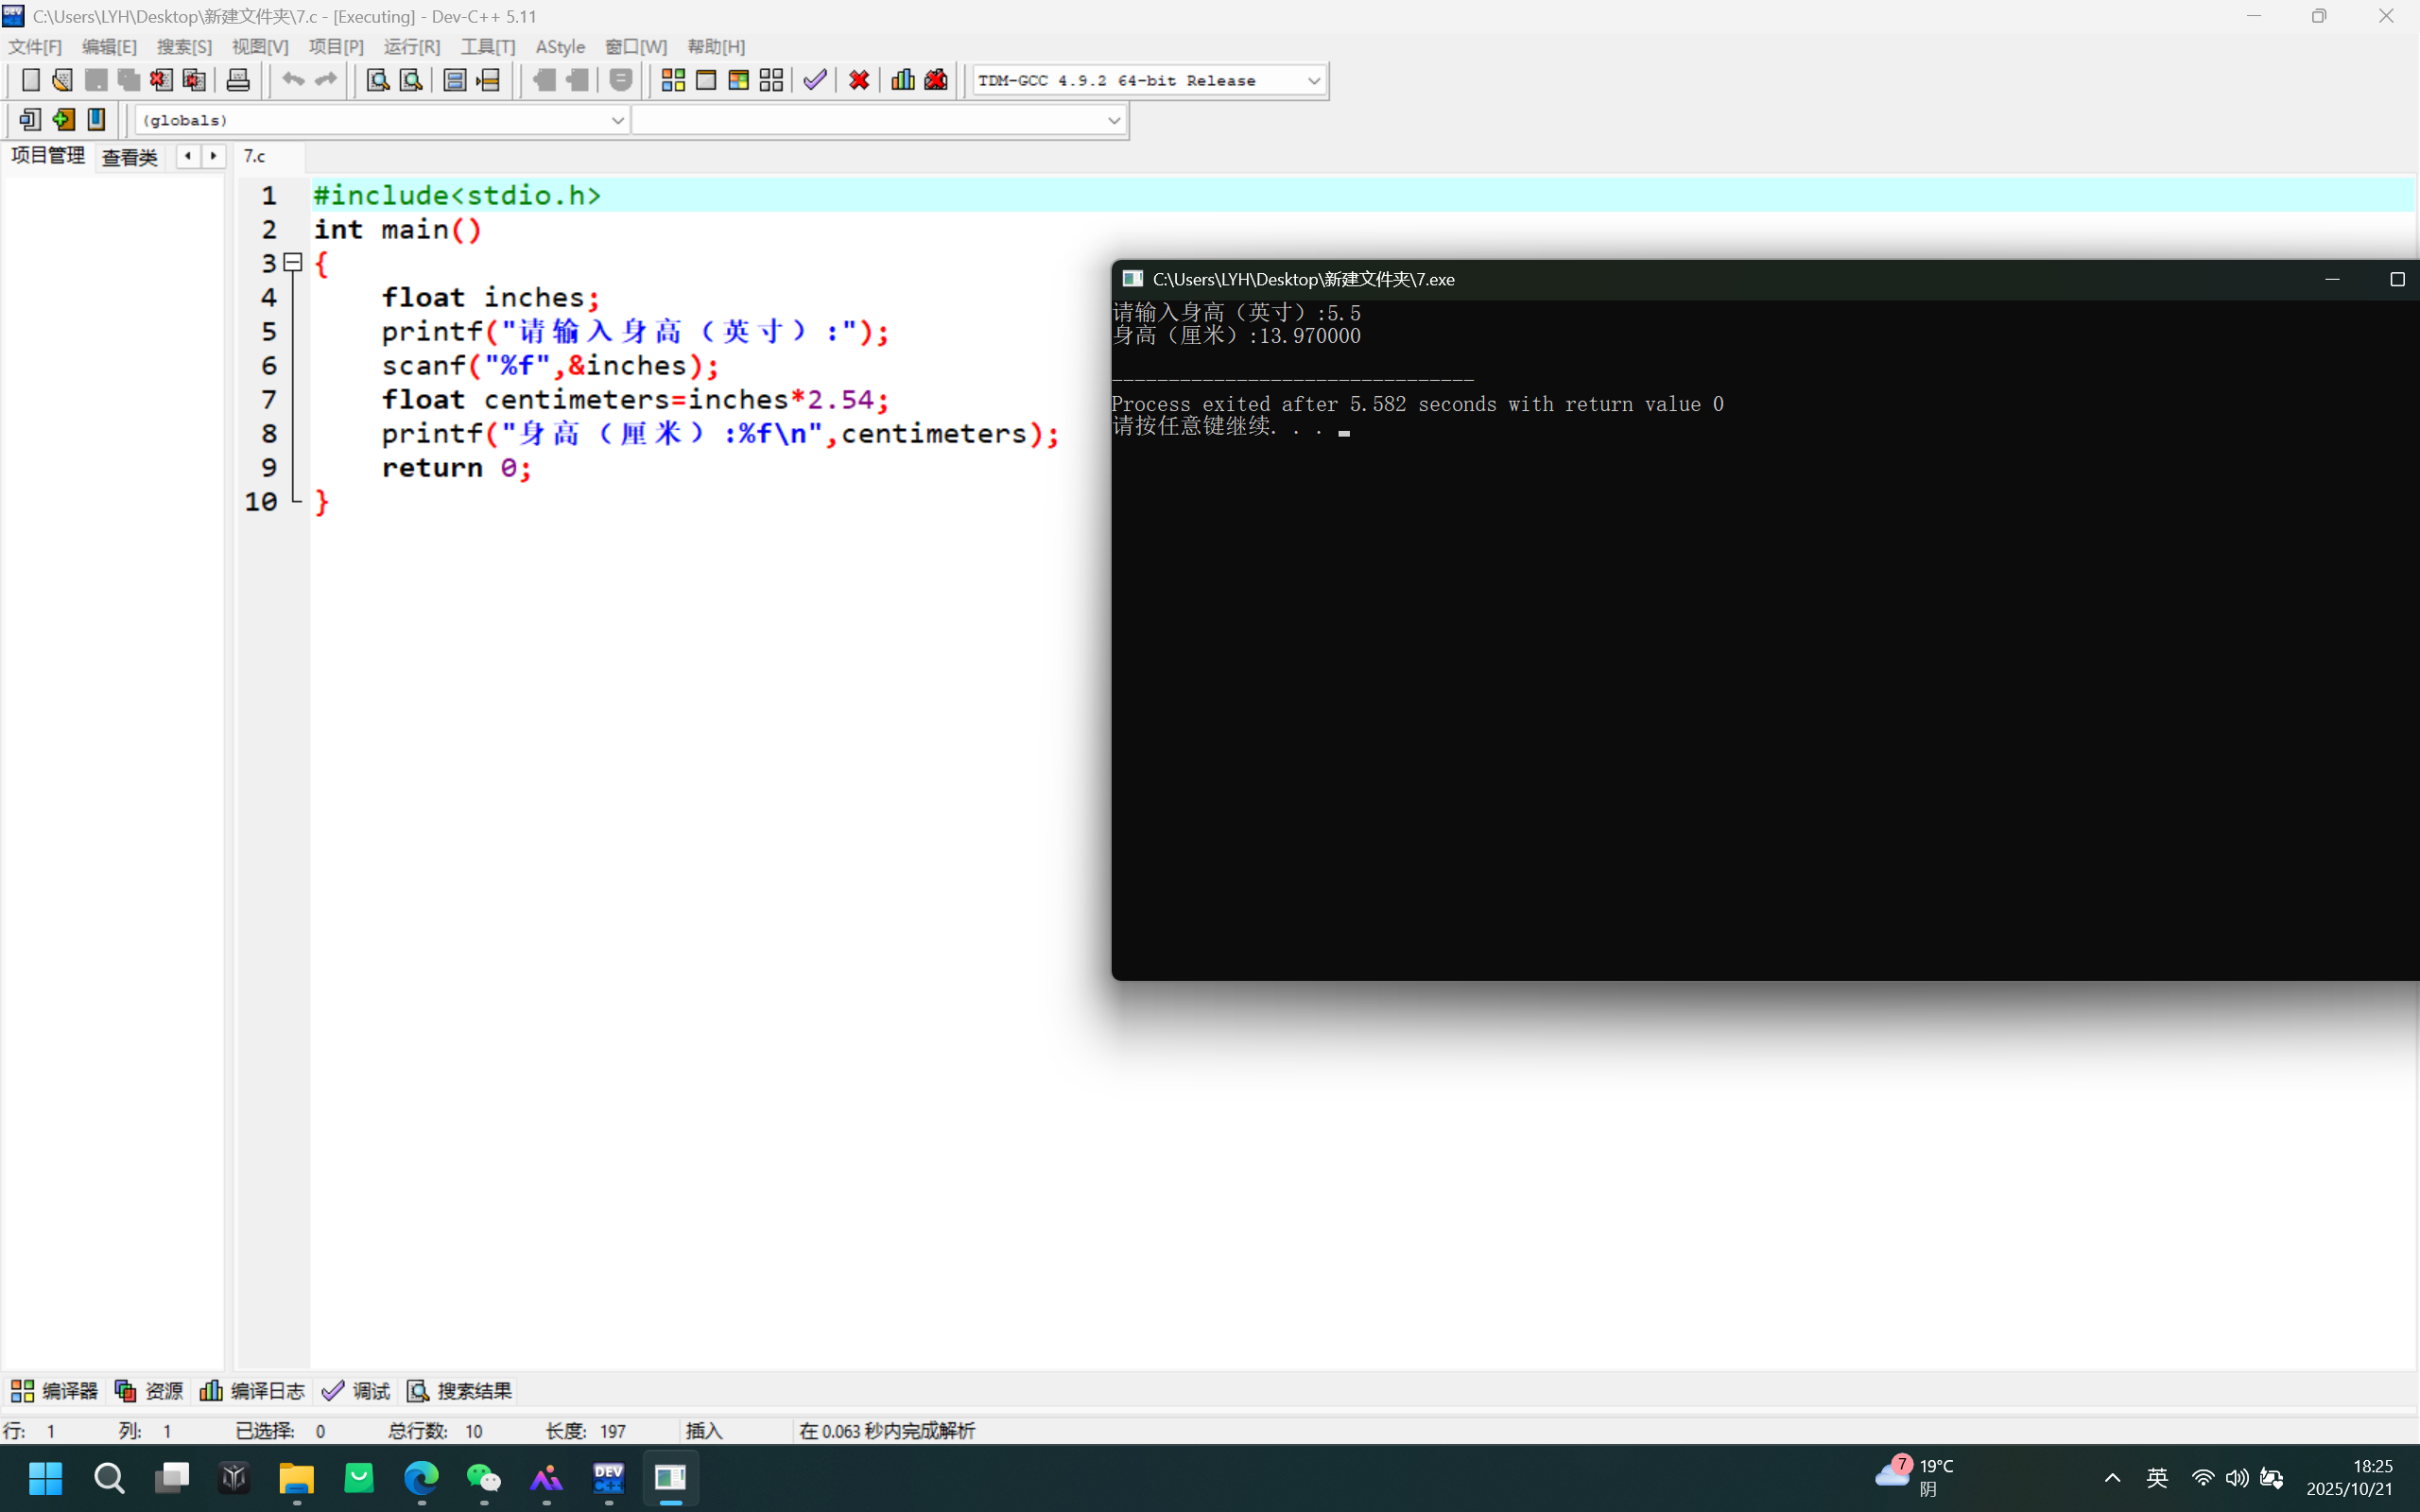Click the Find magnifier toolbar icon
Screen dimensions: 2420x1512
[377, 80]
